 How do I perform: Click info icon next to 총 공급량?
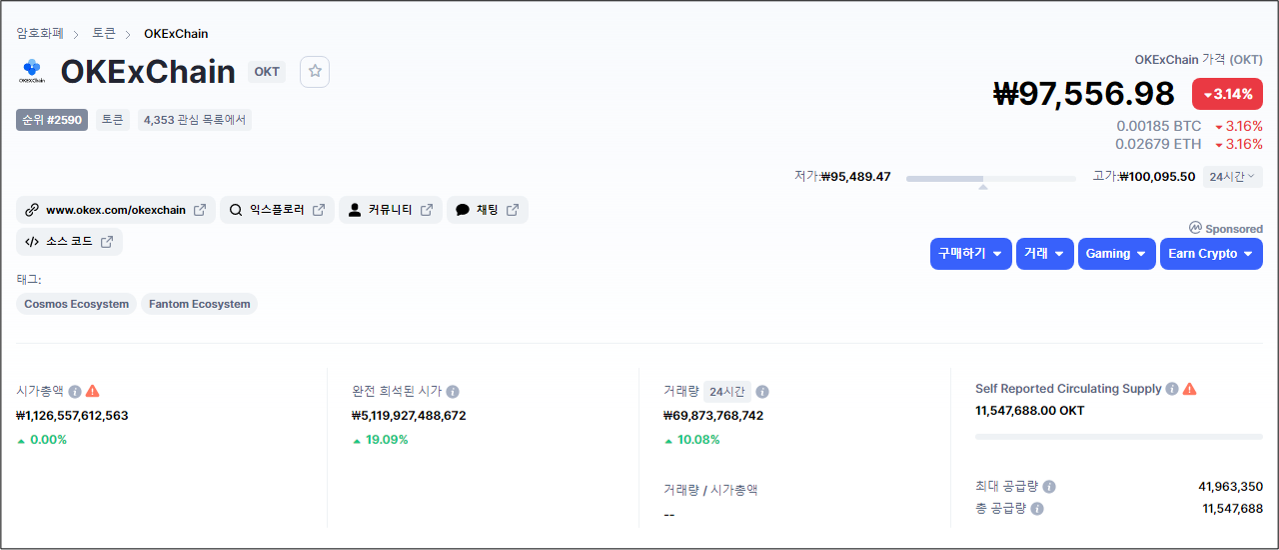coord(1037,509)
